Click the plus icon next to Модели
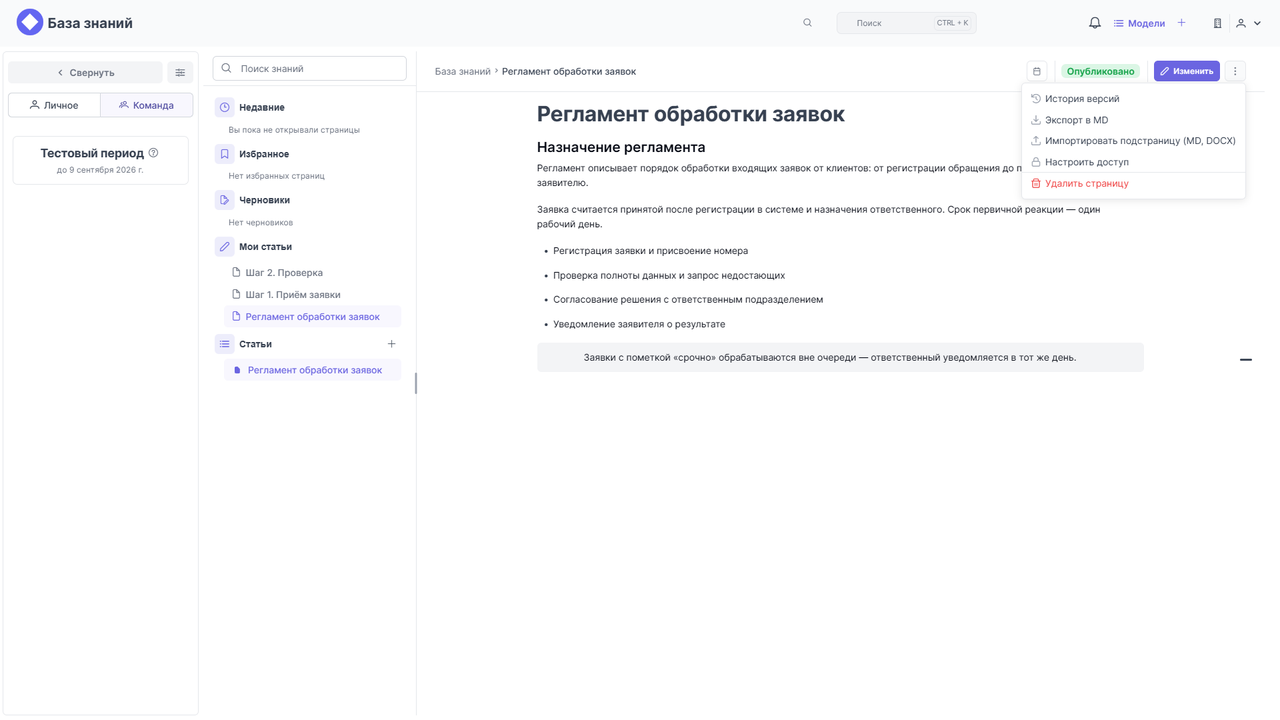 coord(1182,23)
